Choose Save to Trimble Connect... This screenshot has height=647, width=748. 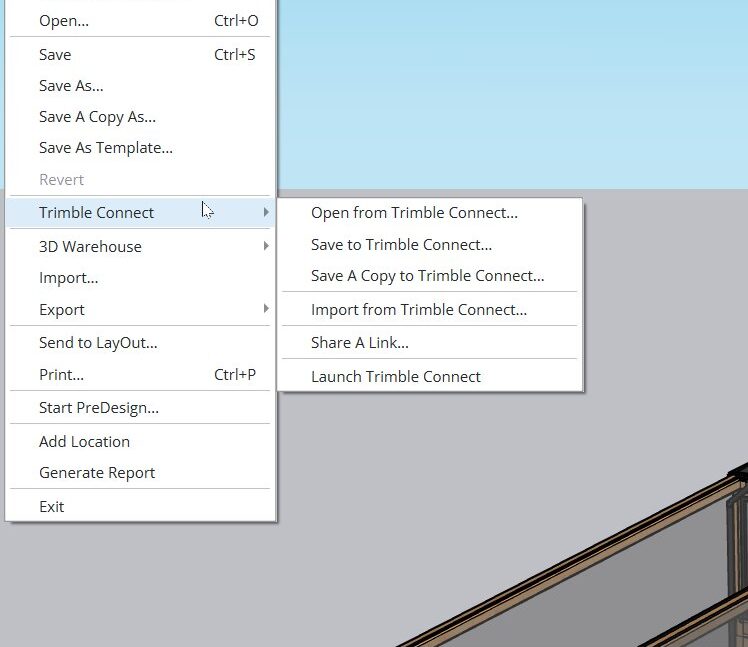coord(430,245)
